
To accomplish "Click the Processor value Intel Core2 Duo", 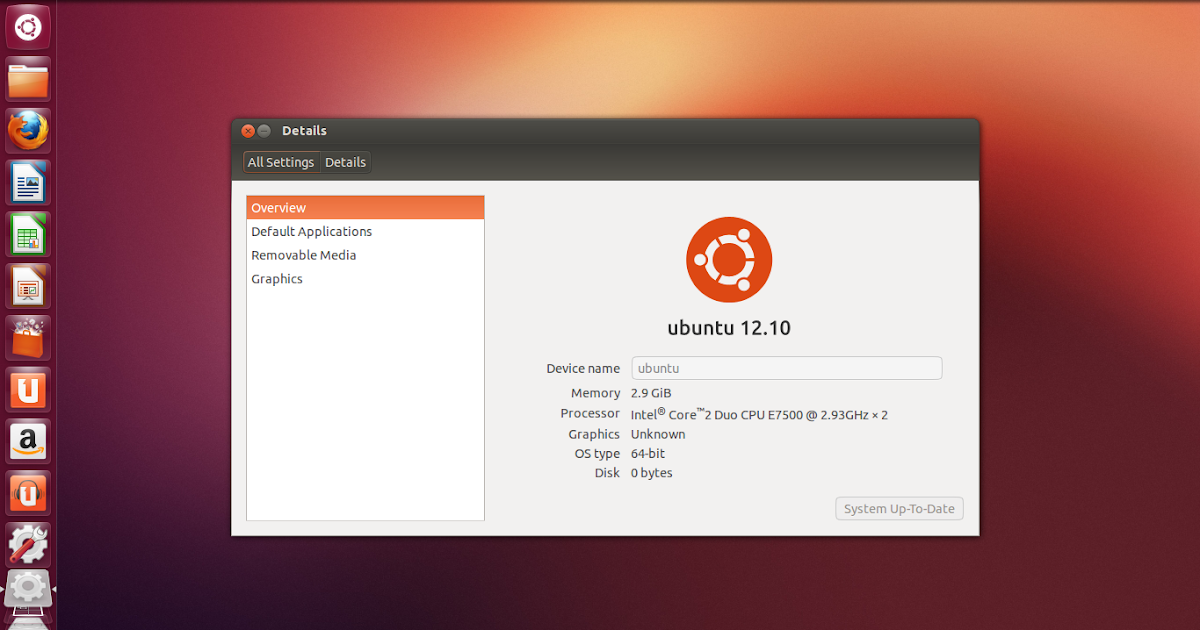I will 759,413.
